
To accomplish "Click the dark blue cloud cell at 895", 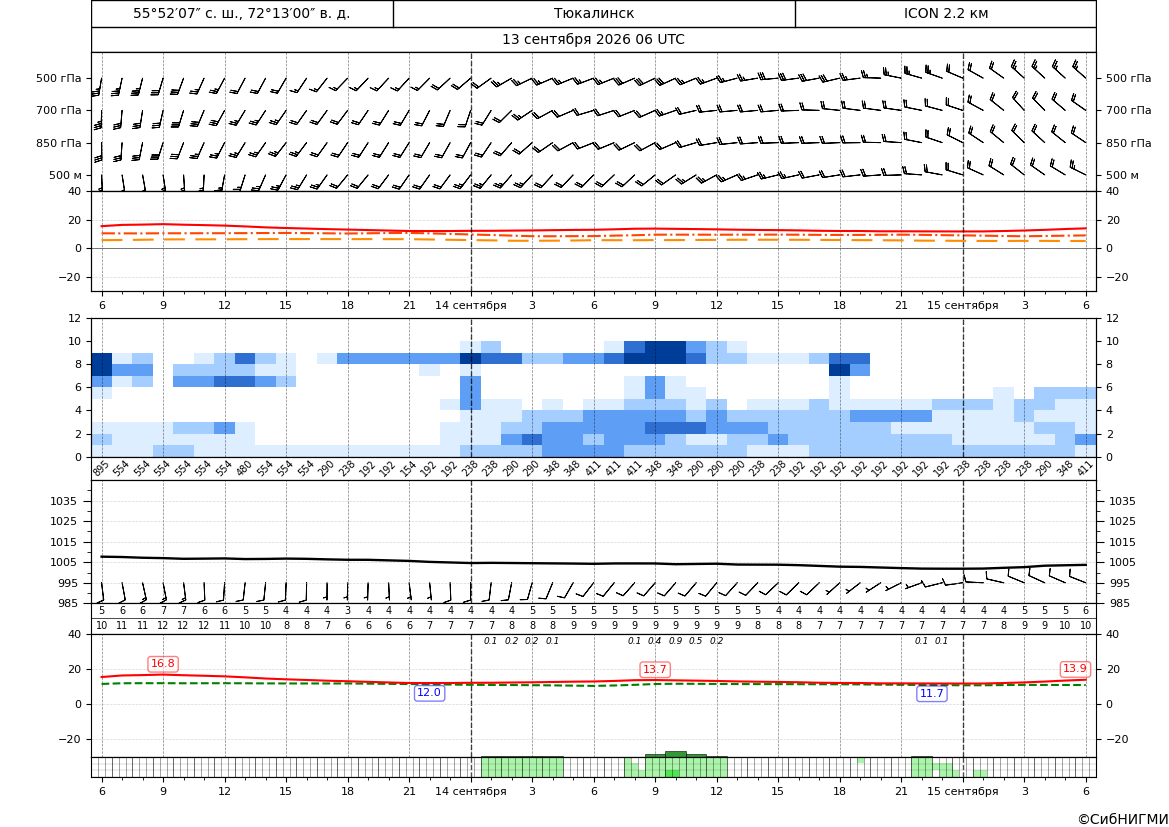I will pyautogui.click(x=101, y=365).
